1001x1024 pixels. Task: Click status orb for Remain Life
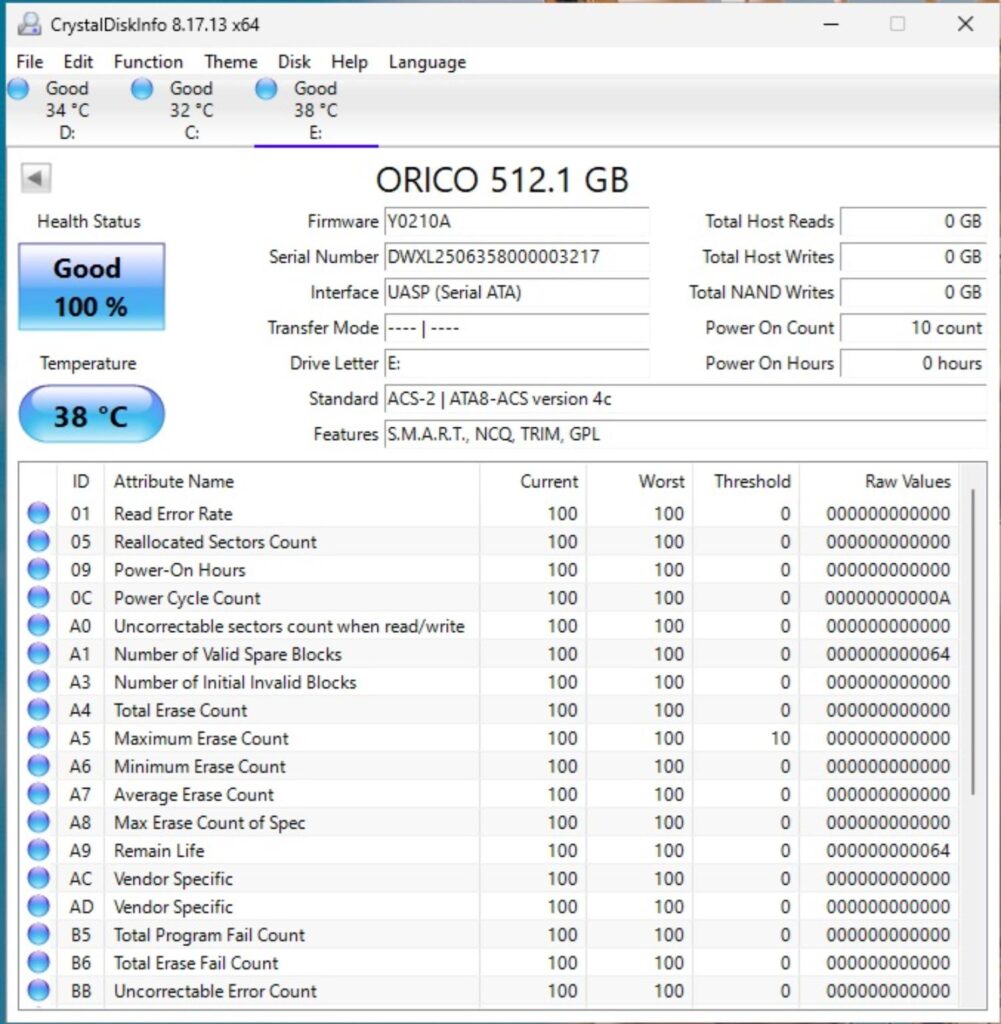[x=39, y=850]
